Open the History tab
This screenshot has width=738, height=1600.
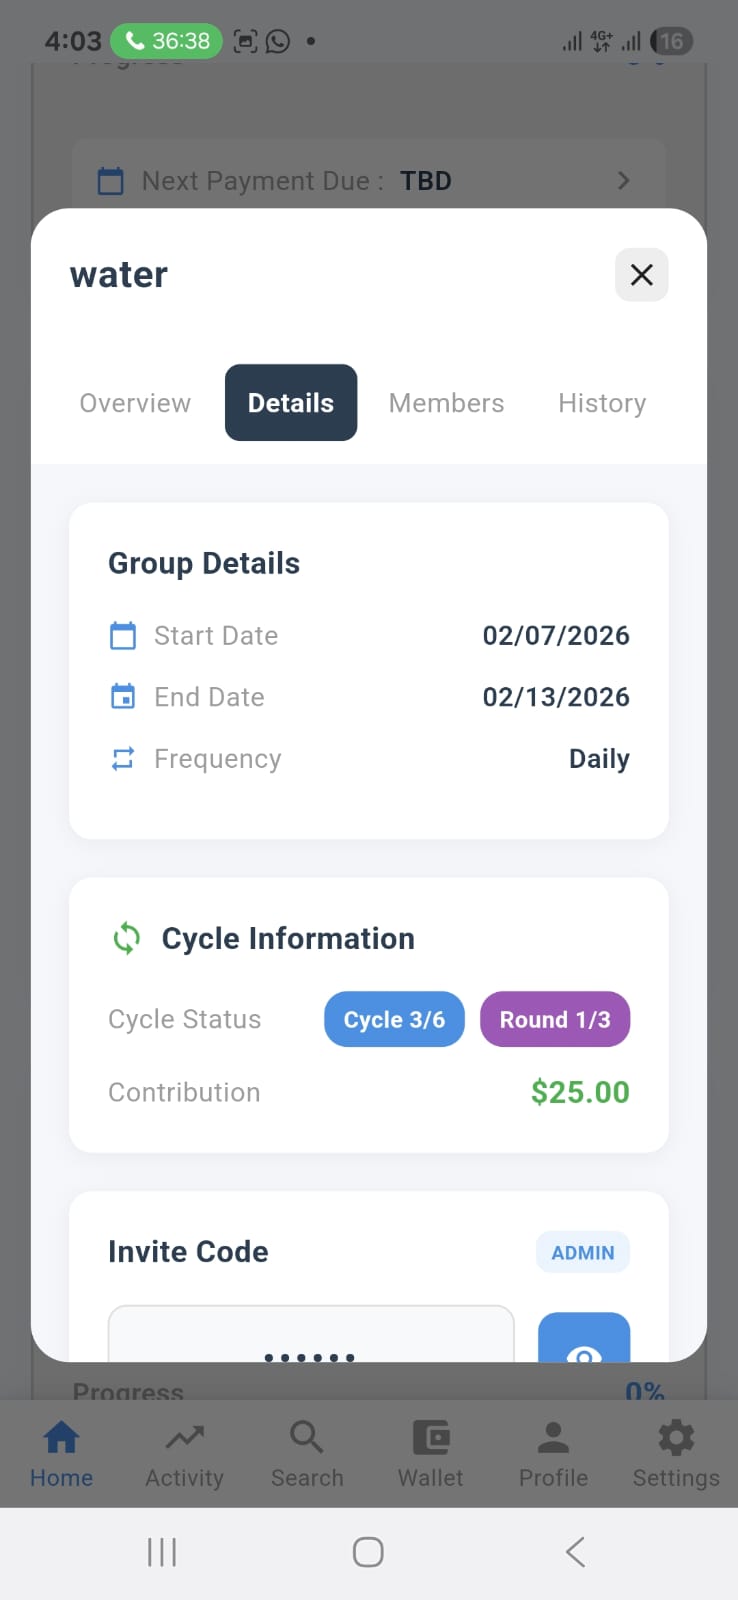[x=602, y=403]
